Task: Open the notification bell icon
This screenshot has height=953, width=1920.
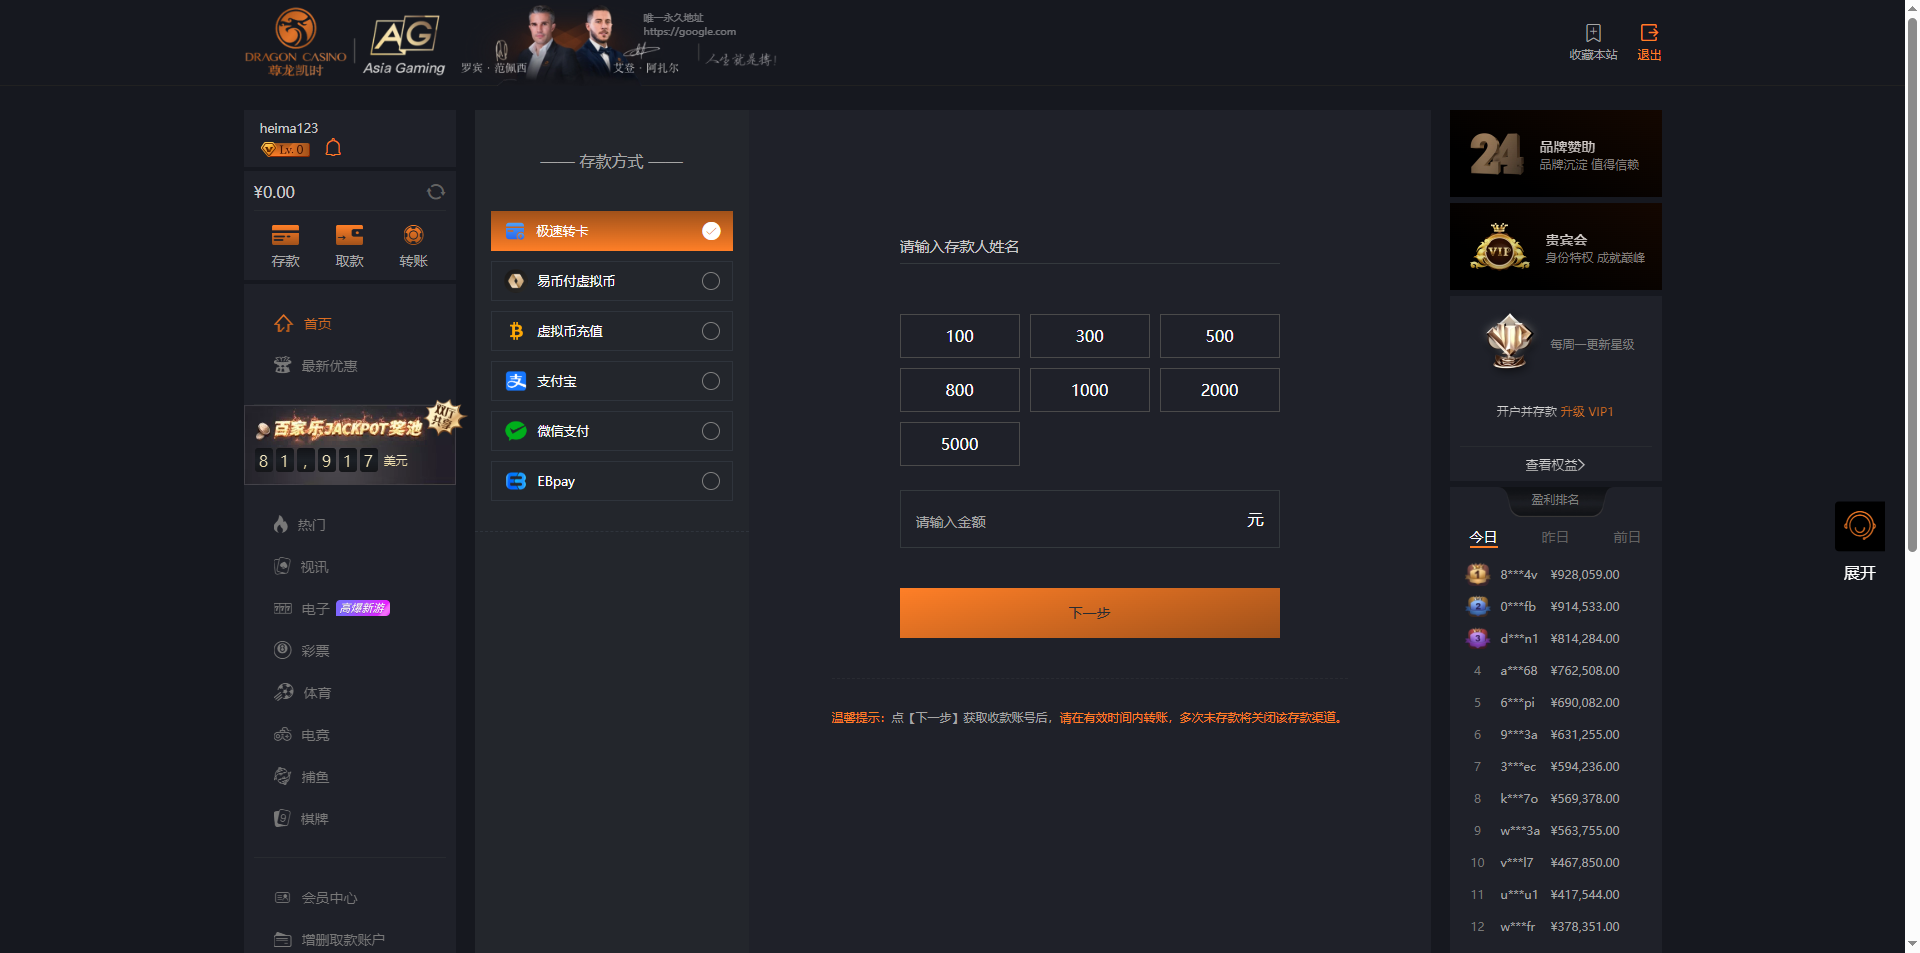Action: pos(334,148)
